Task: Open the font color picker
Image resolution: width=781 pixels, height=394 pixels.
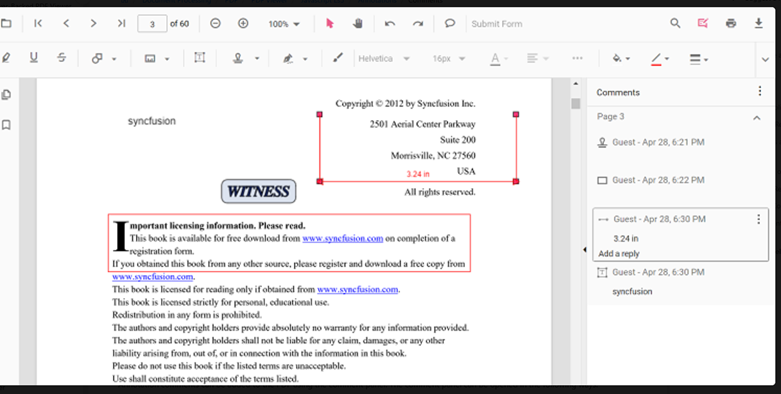Action: pyautogui.click(x=499, y=59)
